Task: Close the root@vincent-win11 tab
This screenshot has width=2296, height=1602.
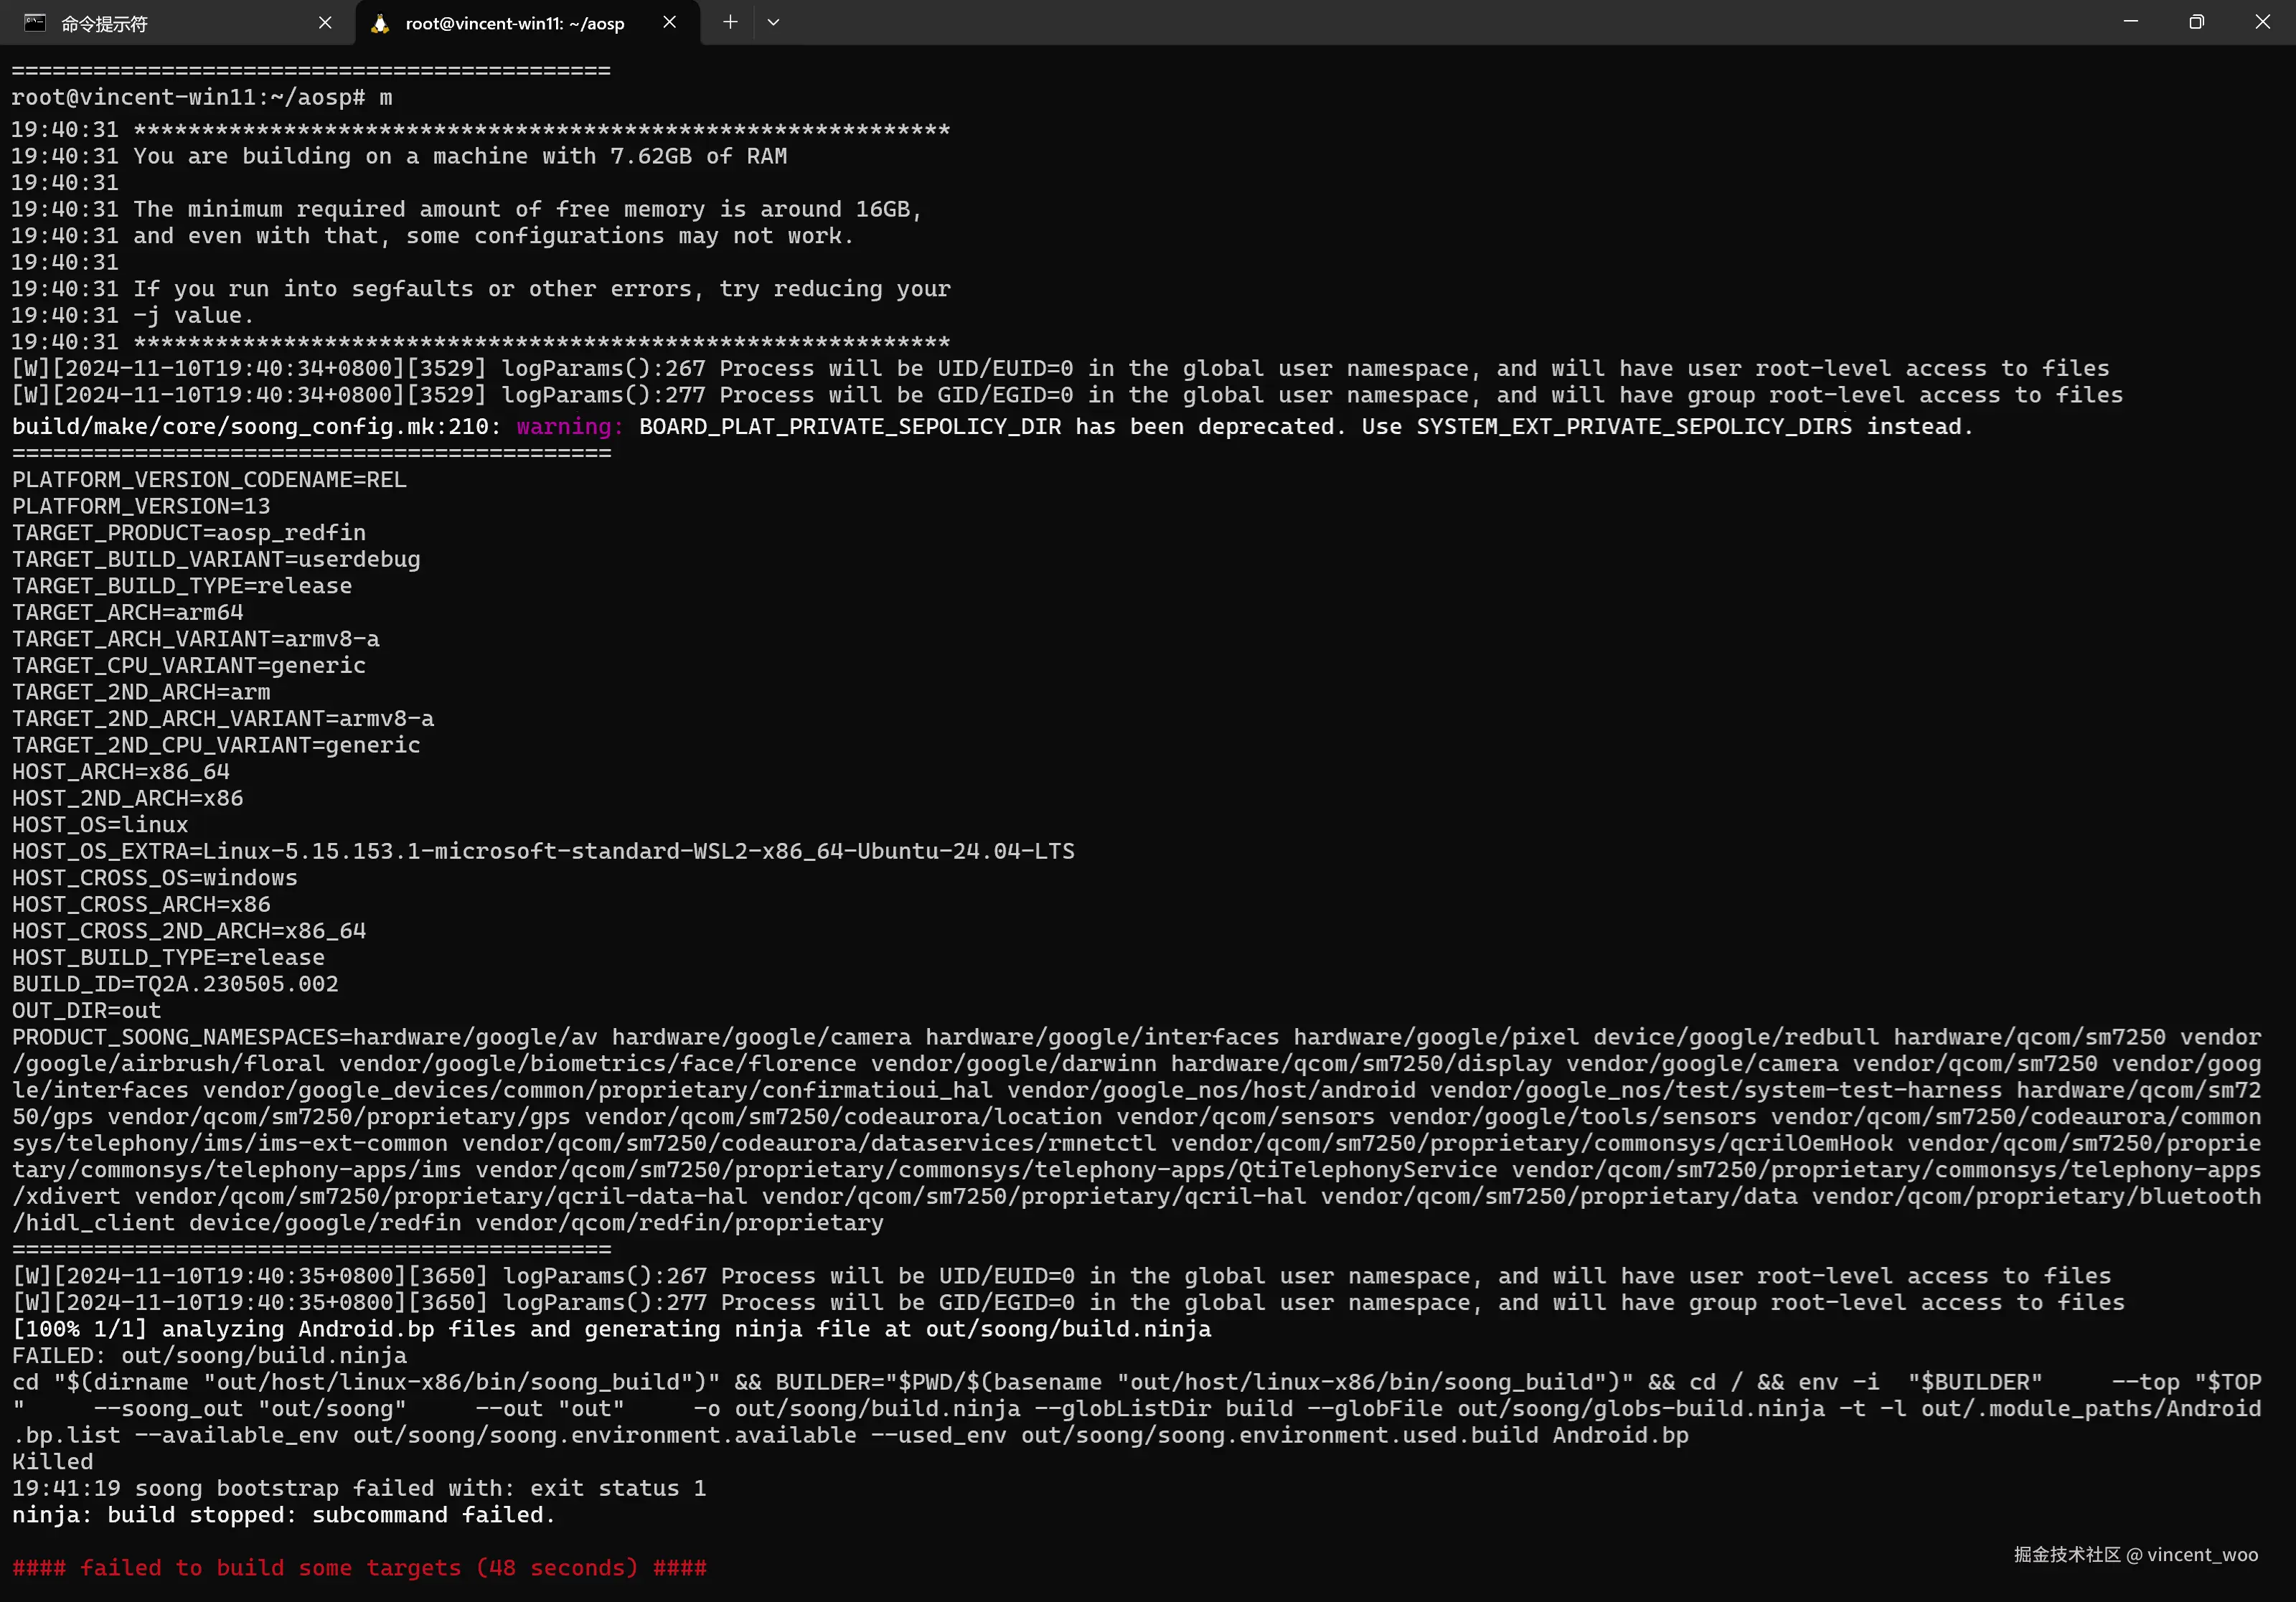Action: (669, 22)
